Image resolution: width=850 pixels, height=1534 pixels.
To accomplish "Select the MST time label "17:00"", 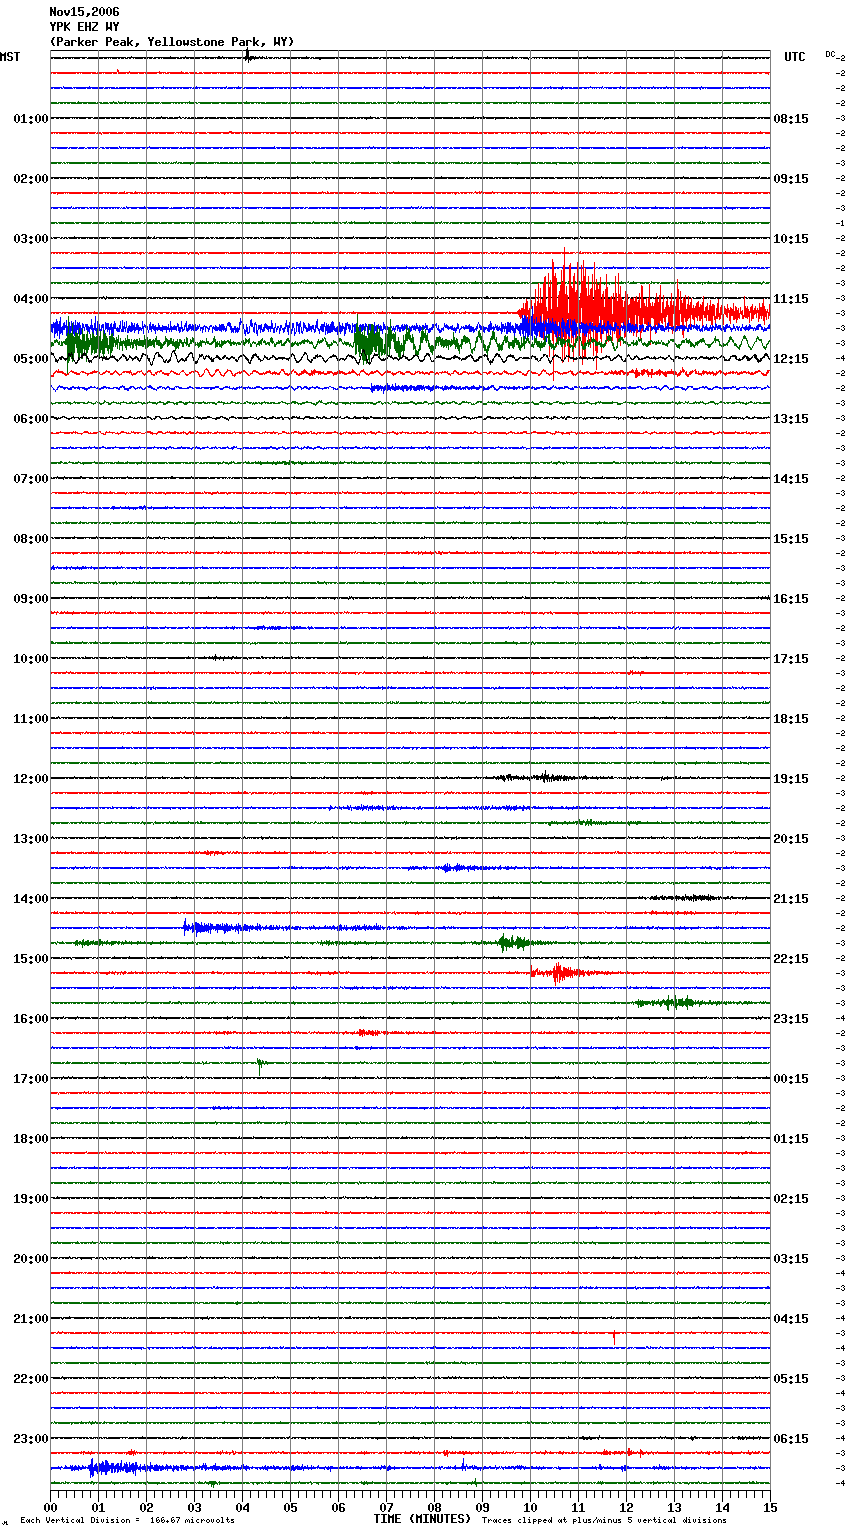I will [31, 1079].
